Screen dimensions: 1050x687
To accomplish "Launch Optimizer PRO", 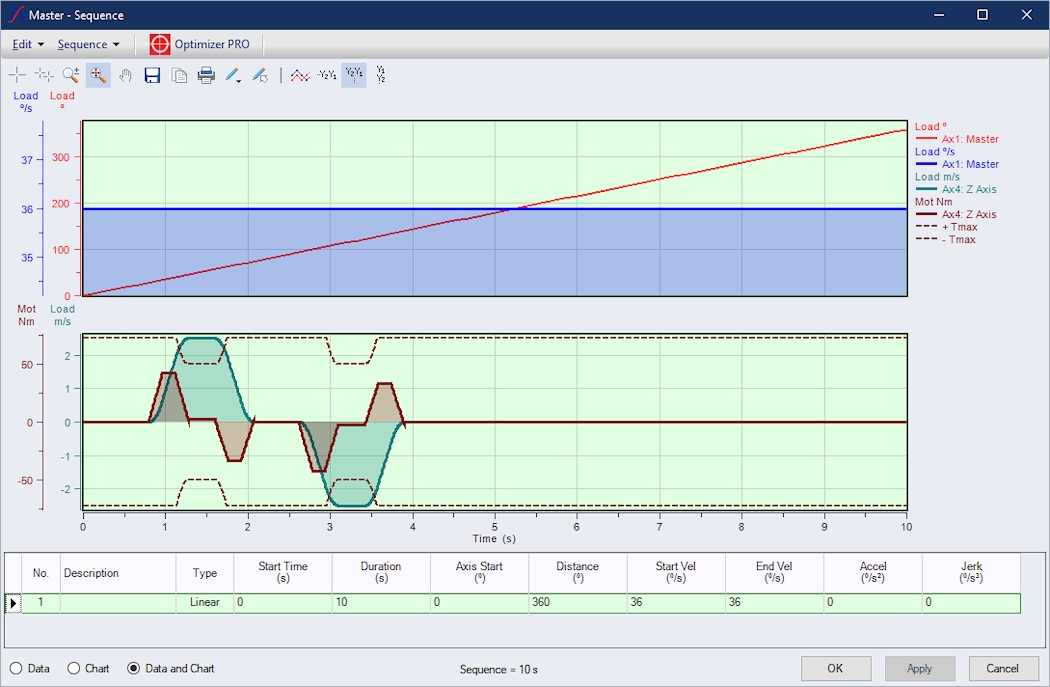I will (200, 44).
